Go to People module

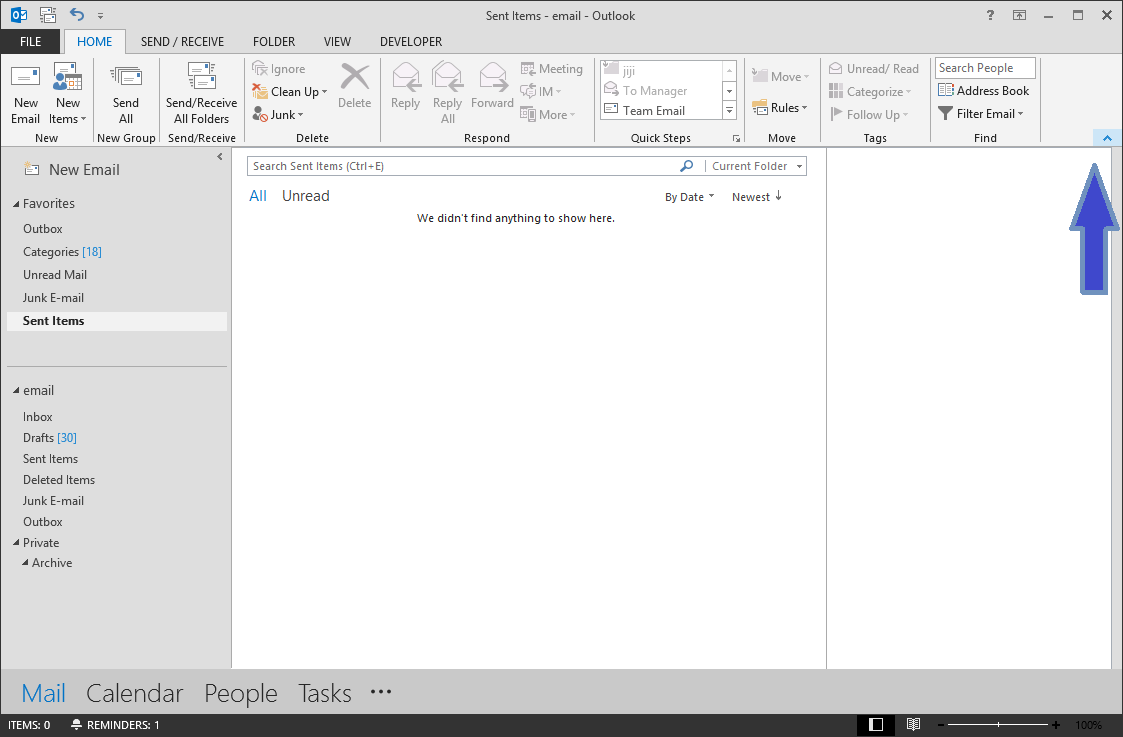[x=241, y=693]
